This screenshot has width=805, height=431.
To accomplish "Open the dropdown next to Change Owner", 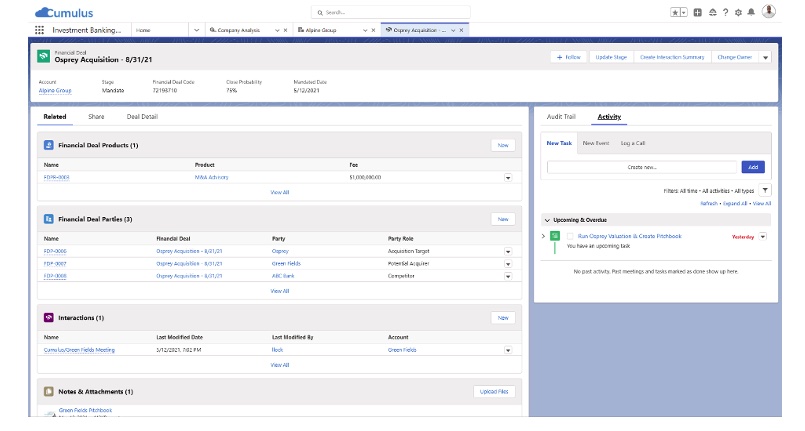I will coord(766,57).
